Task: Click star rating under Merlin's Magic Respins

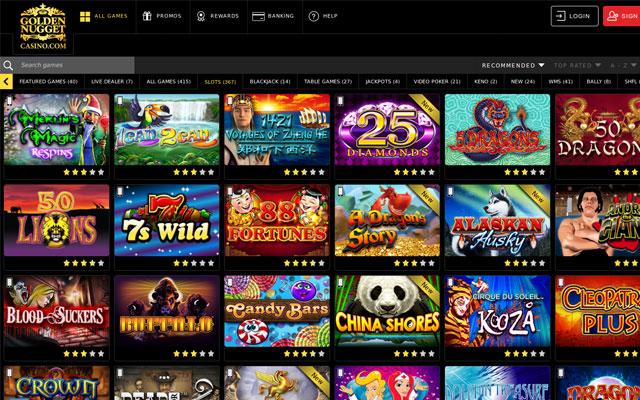Action: 84,172
